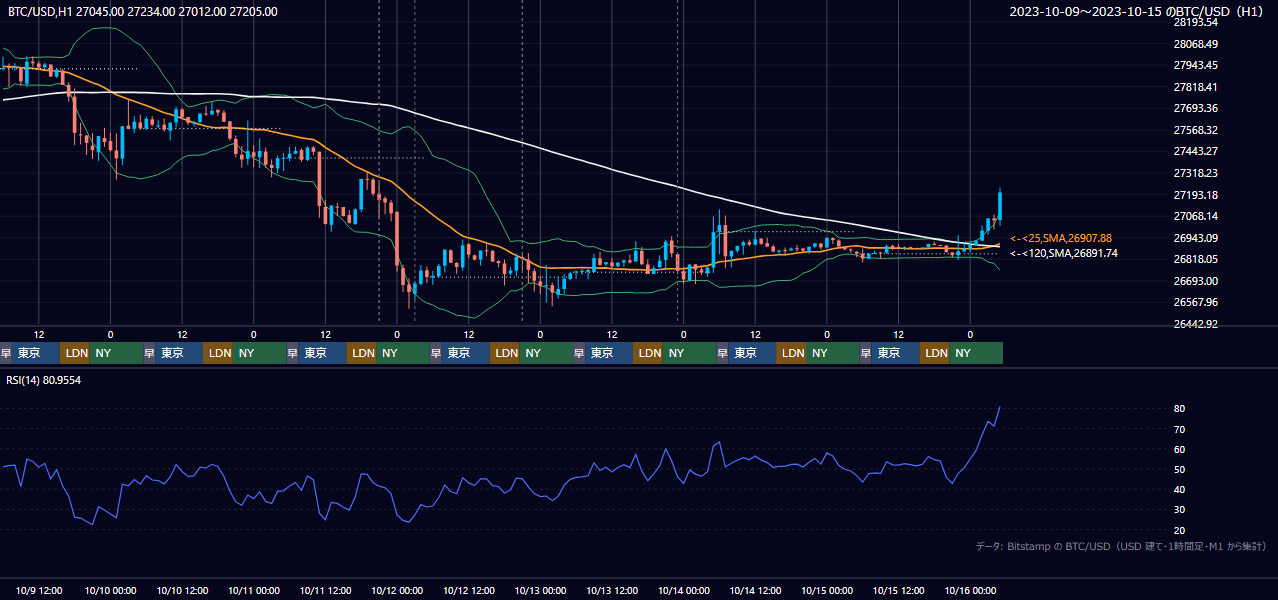Click the RSI line peak above 80
Image resolution: width=1278 pixels, height=600 pixels.
point(999,407)
